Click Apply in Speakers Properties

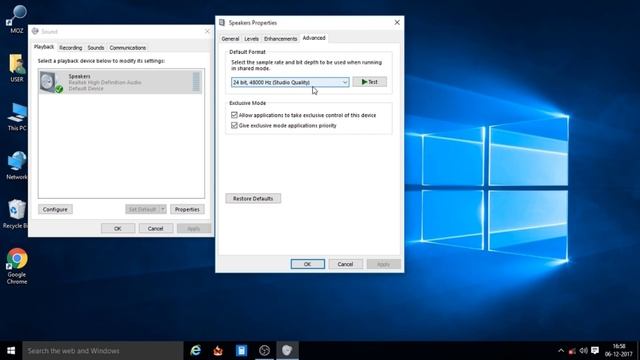coord(383,264)
